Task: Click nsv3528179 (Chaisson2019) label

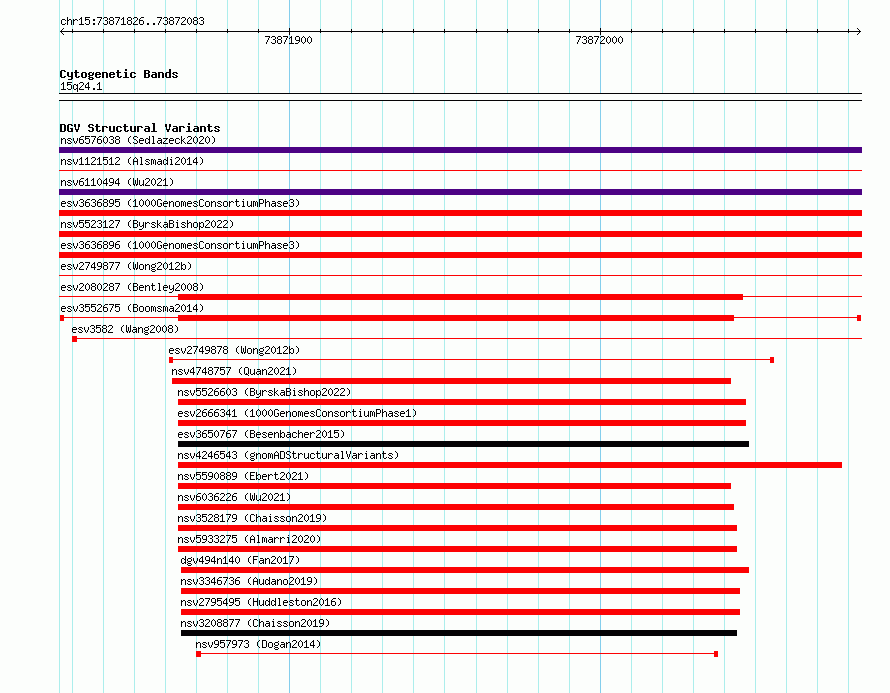Action: [x=252, y=518]
